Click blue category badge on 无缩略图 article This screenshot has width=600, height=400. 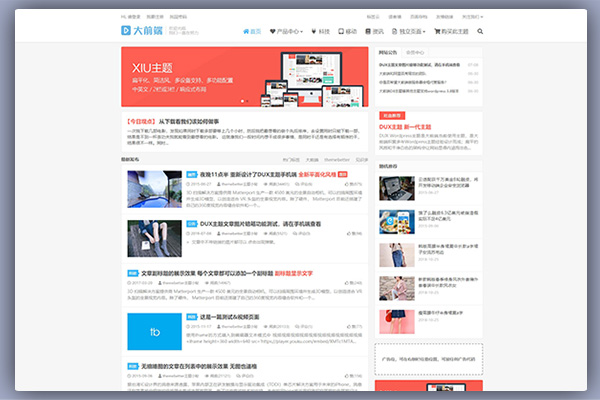(133, 366)
